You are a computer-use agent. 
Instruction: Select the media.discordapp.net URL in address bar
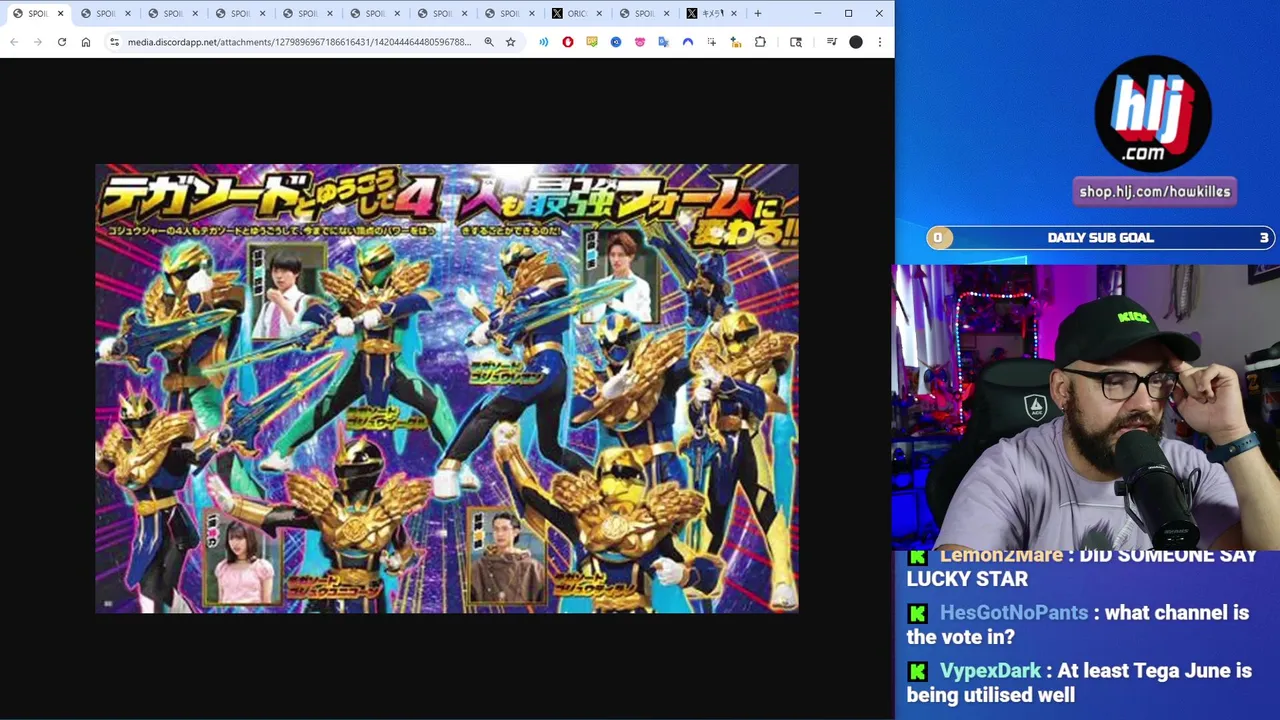[x=299, y=42]
